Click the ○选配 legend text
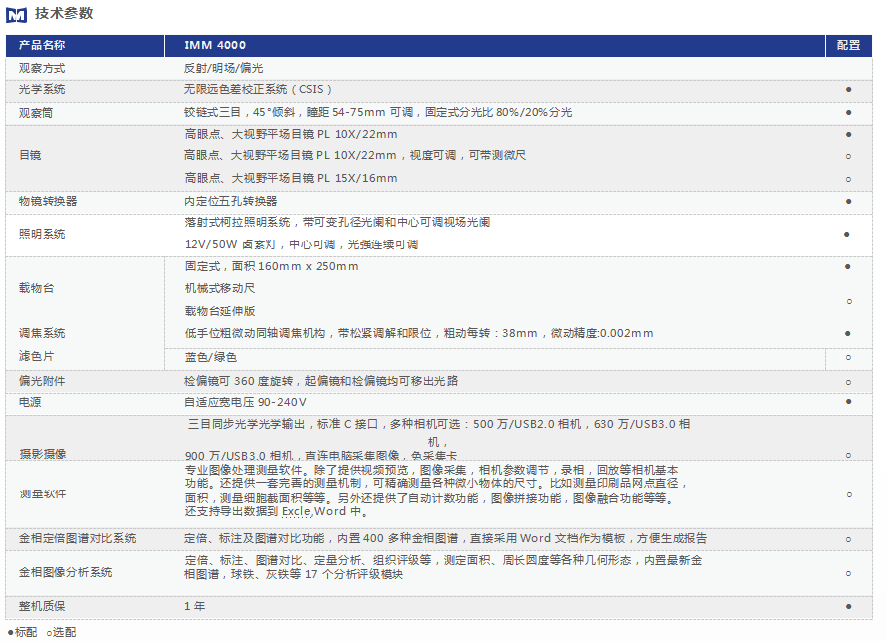887x641 pixels. 62,632
